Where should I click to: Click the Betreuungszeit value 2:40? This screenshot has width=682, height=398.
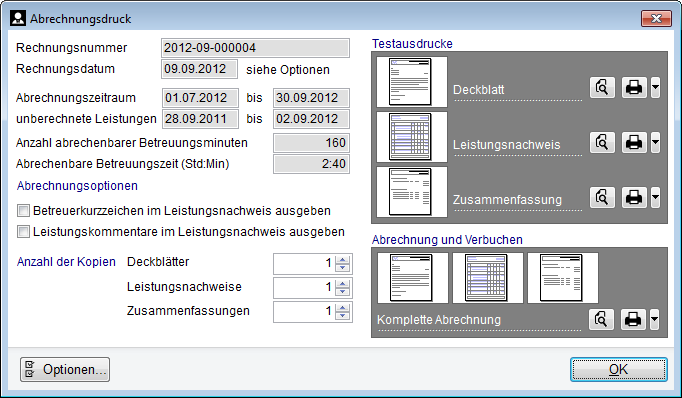pos(311,164)
